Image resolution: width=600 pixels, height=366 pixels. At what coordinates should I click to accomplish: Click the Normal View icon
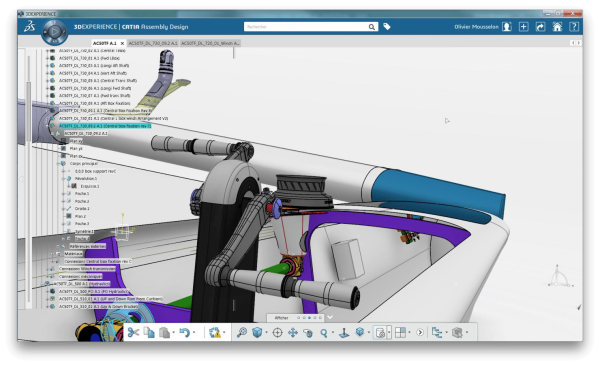(x=344, y=332)
